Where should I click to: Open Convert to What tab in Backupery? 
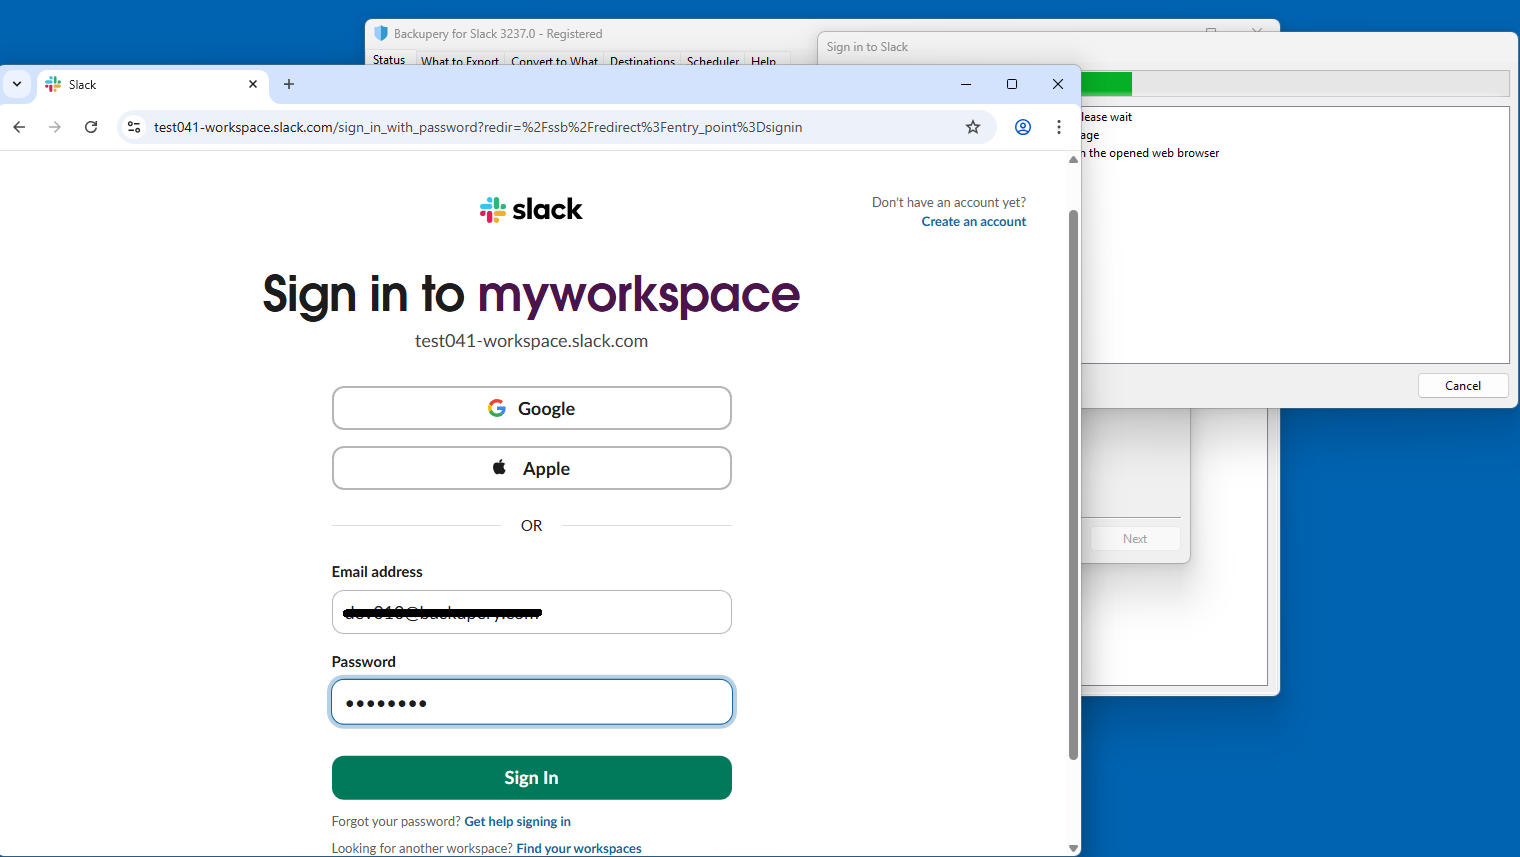[x=554, y=61]
